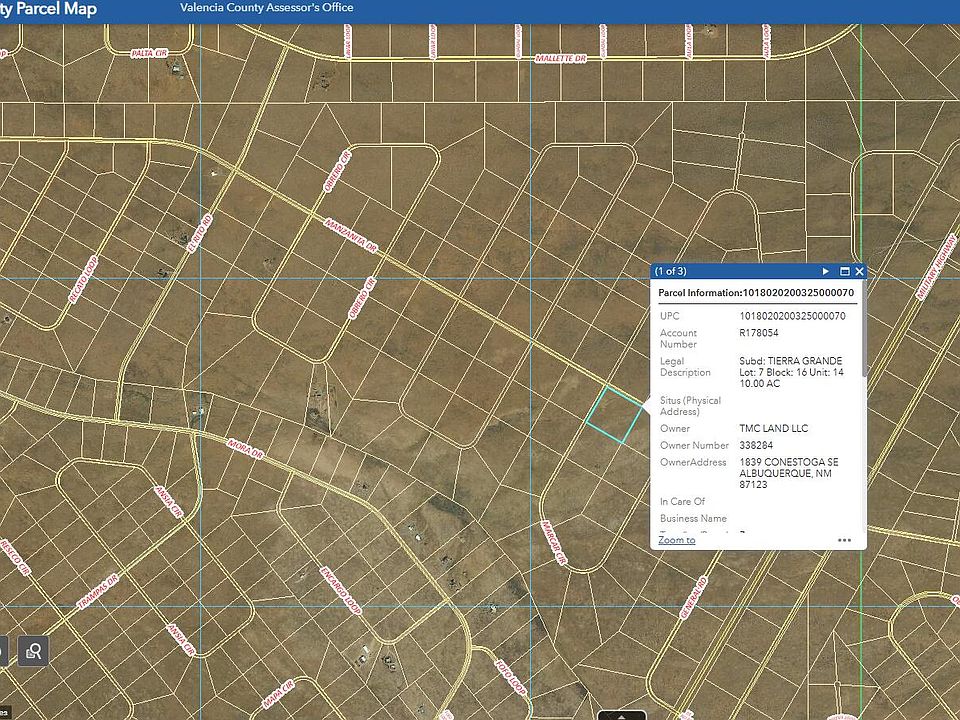The height and width of the screenshot is (720, 960).
Task: Click the RECATO LOOP street label
Action: pyautogui.click(x=84, y=280)
